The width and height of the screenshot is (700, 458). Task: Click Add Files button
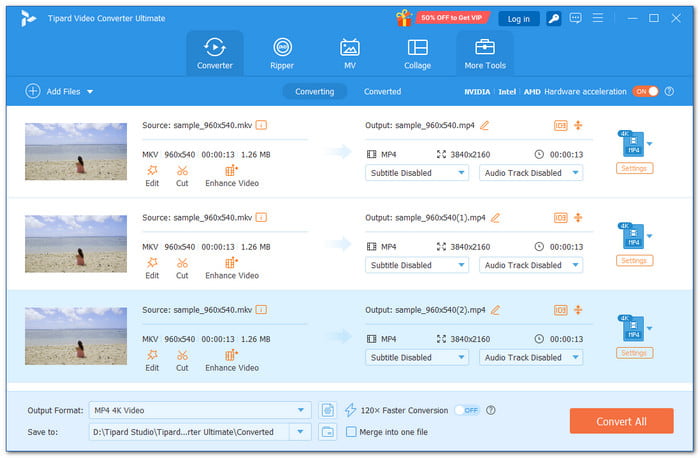pos(54,92)
